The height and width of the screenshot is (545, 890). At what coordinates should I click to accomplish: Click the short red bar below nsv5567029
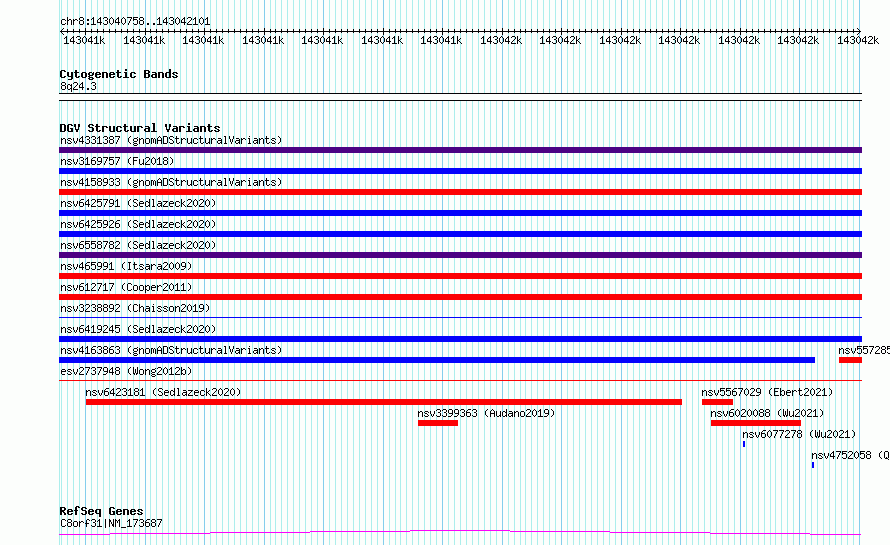point(717,402)
